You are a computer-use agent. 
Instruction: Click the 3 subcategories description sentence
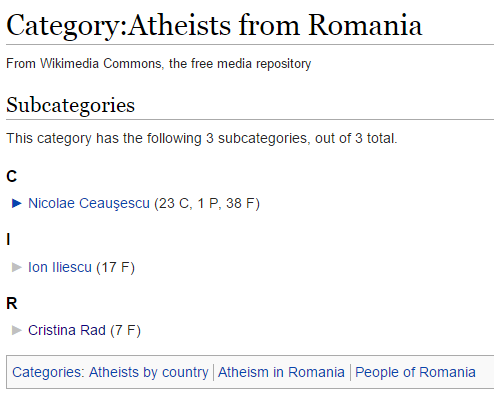[202, 138]
